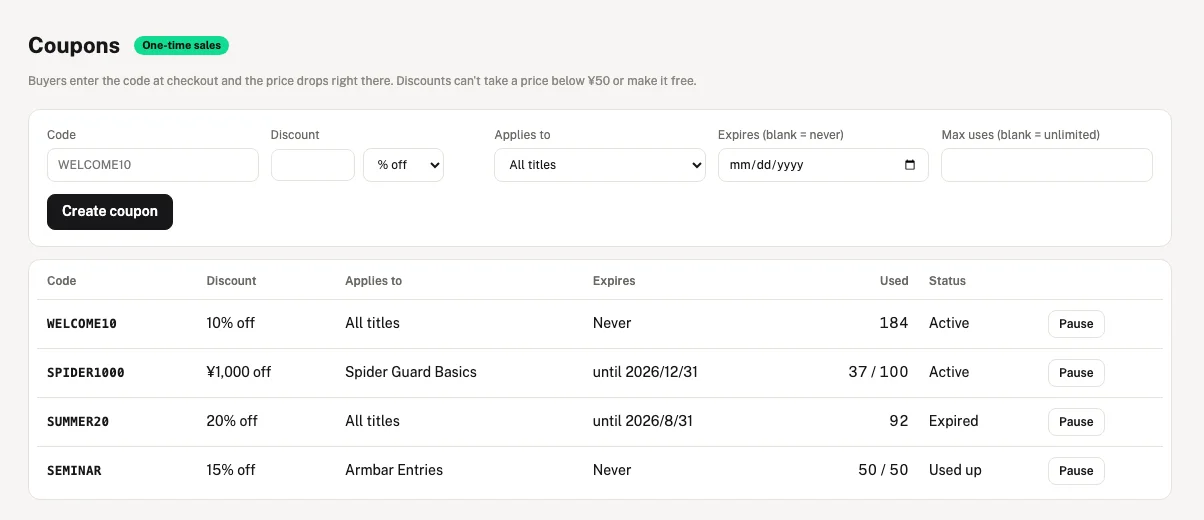Click the table's "Applies to" column header
This screenshot has width=1204, height=520.
coord(374,281)
